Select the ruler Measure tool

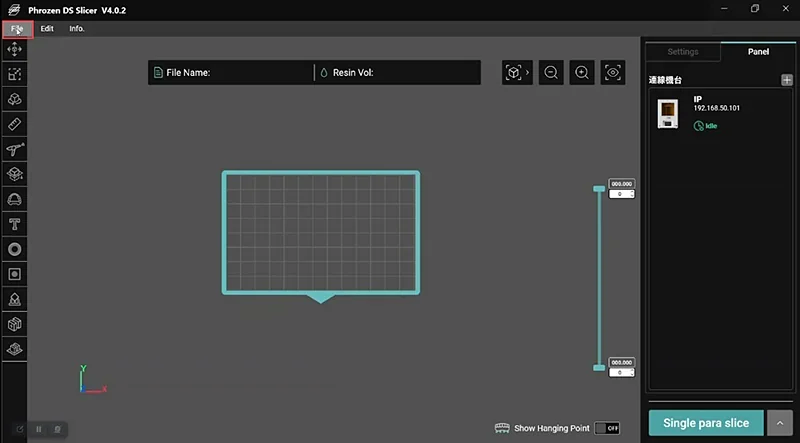pos(14,125)
